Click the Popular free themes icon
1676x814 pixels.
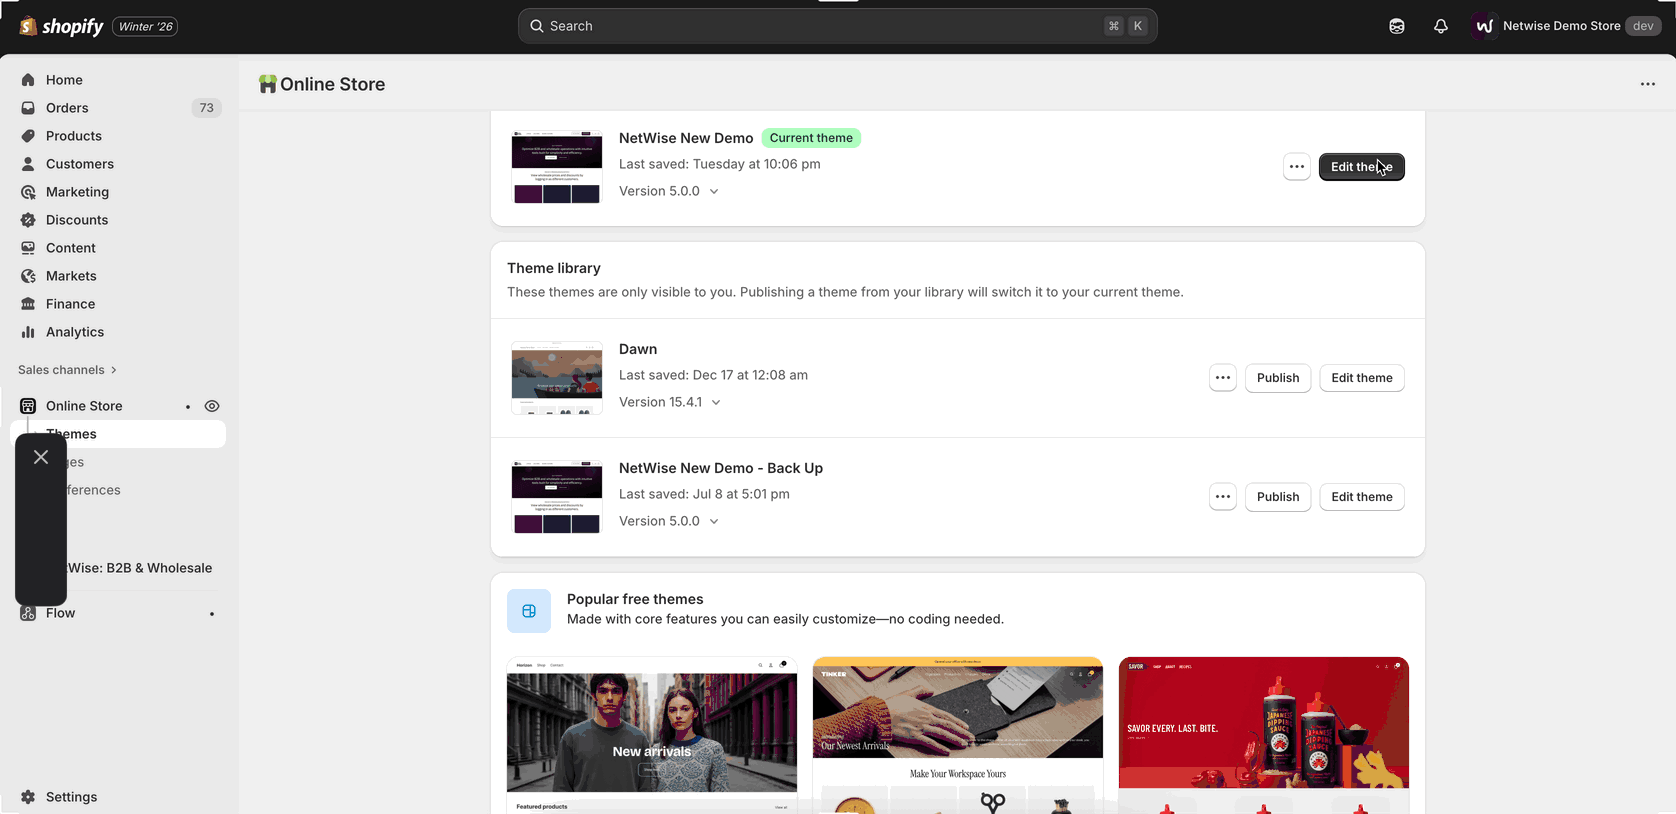pyautogui.click(x=529, y=611)
